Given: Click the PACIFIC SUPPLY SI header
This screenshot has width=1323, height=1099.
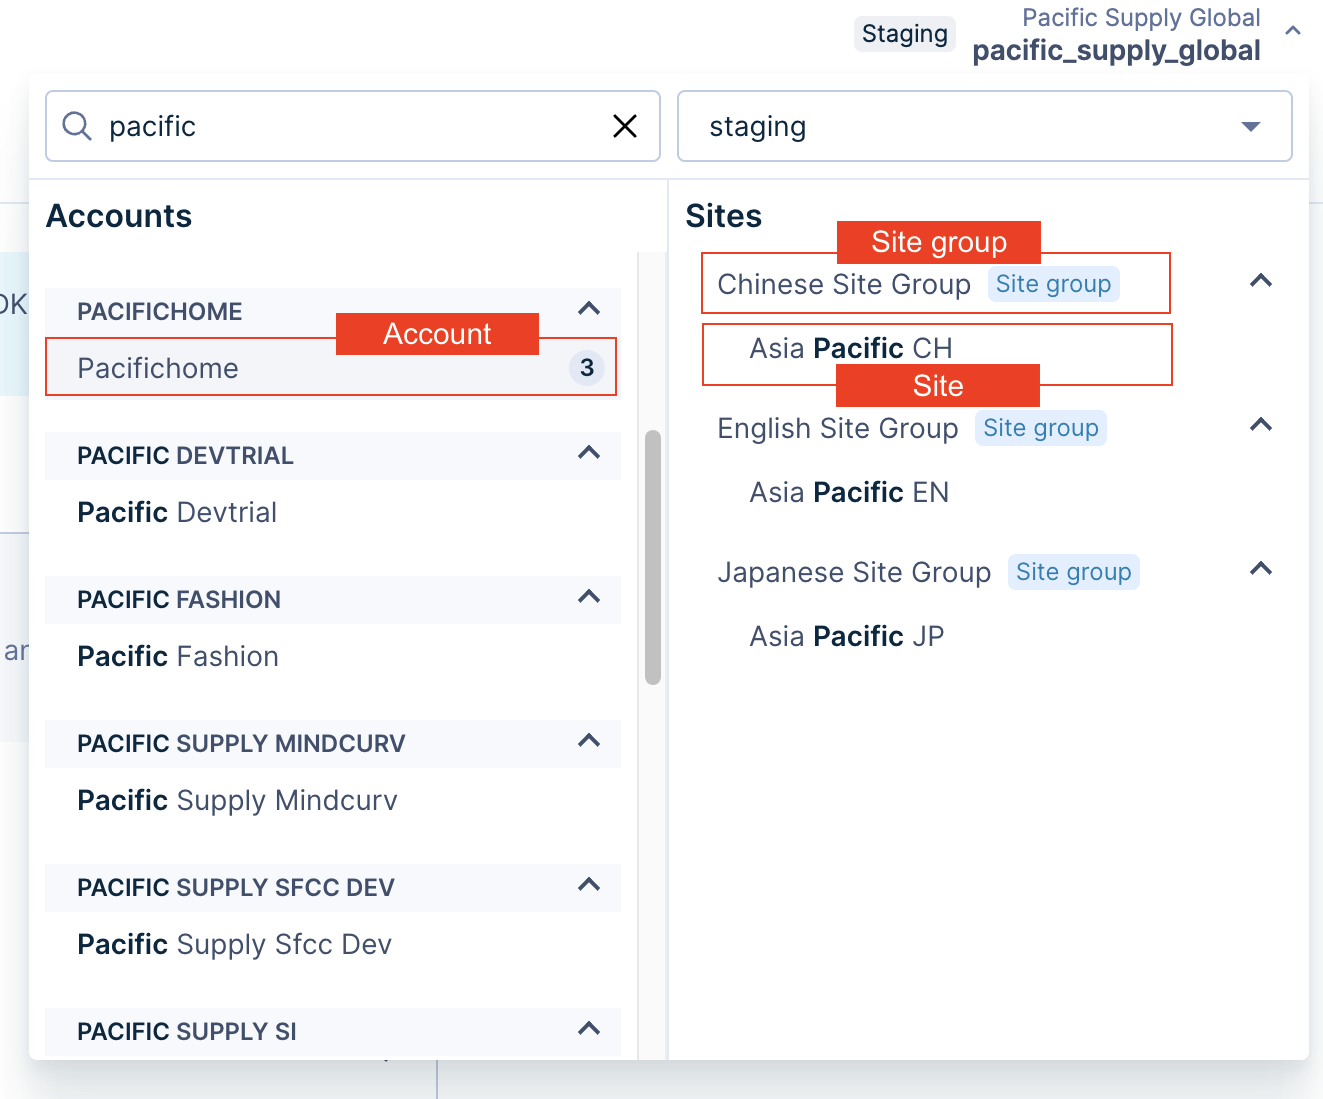Looking at the screenshot, I should [x=333, y=1031].
